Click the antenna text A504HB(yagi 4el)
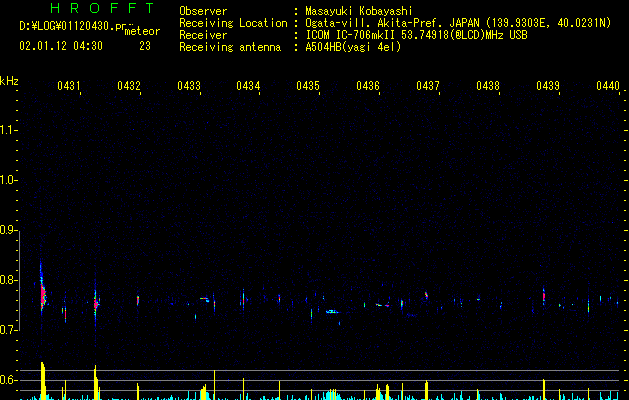 click(x=353, y=47)
